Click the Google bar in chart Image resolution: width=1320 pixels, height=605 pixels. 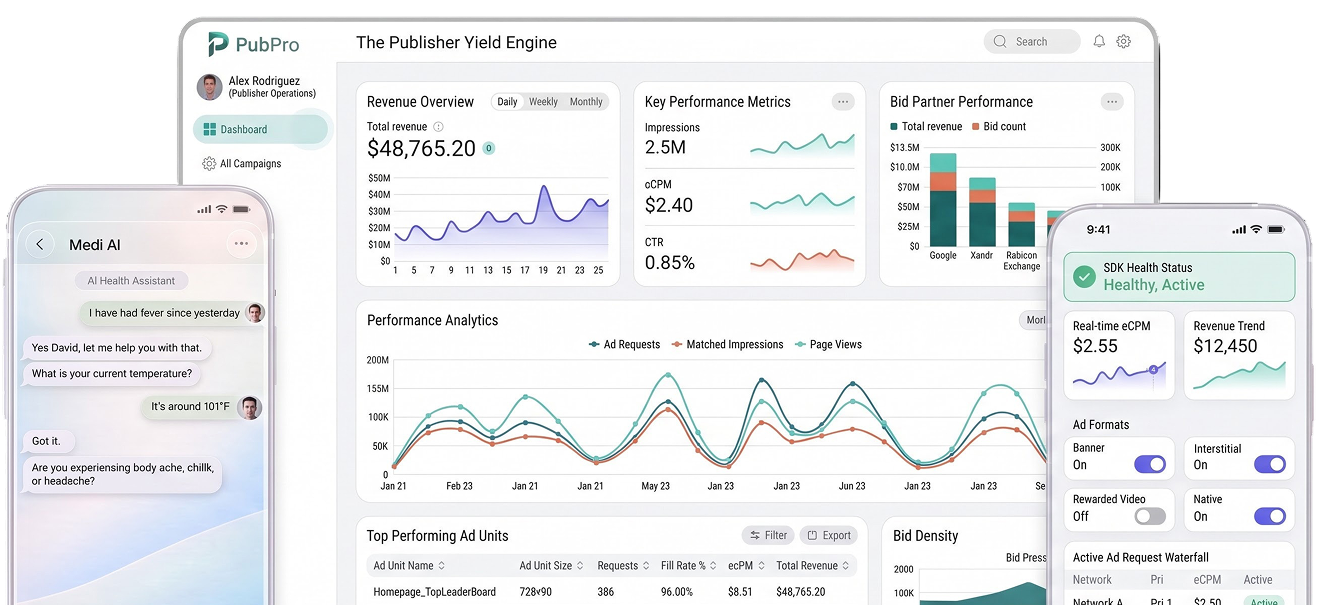point(943,199)
